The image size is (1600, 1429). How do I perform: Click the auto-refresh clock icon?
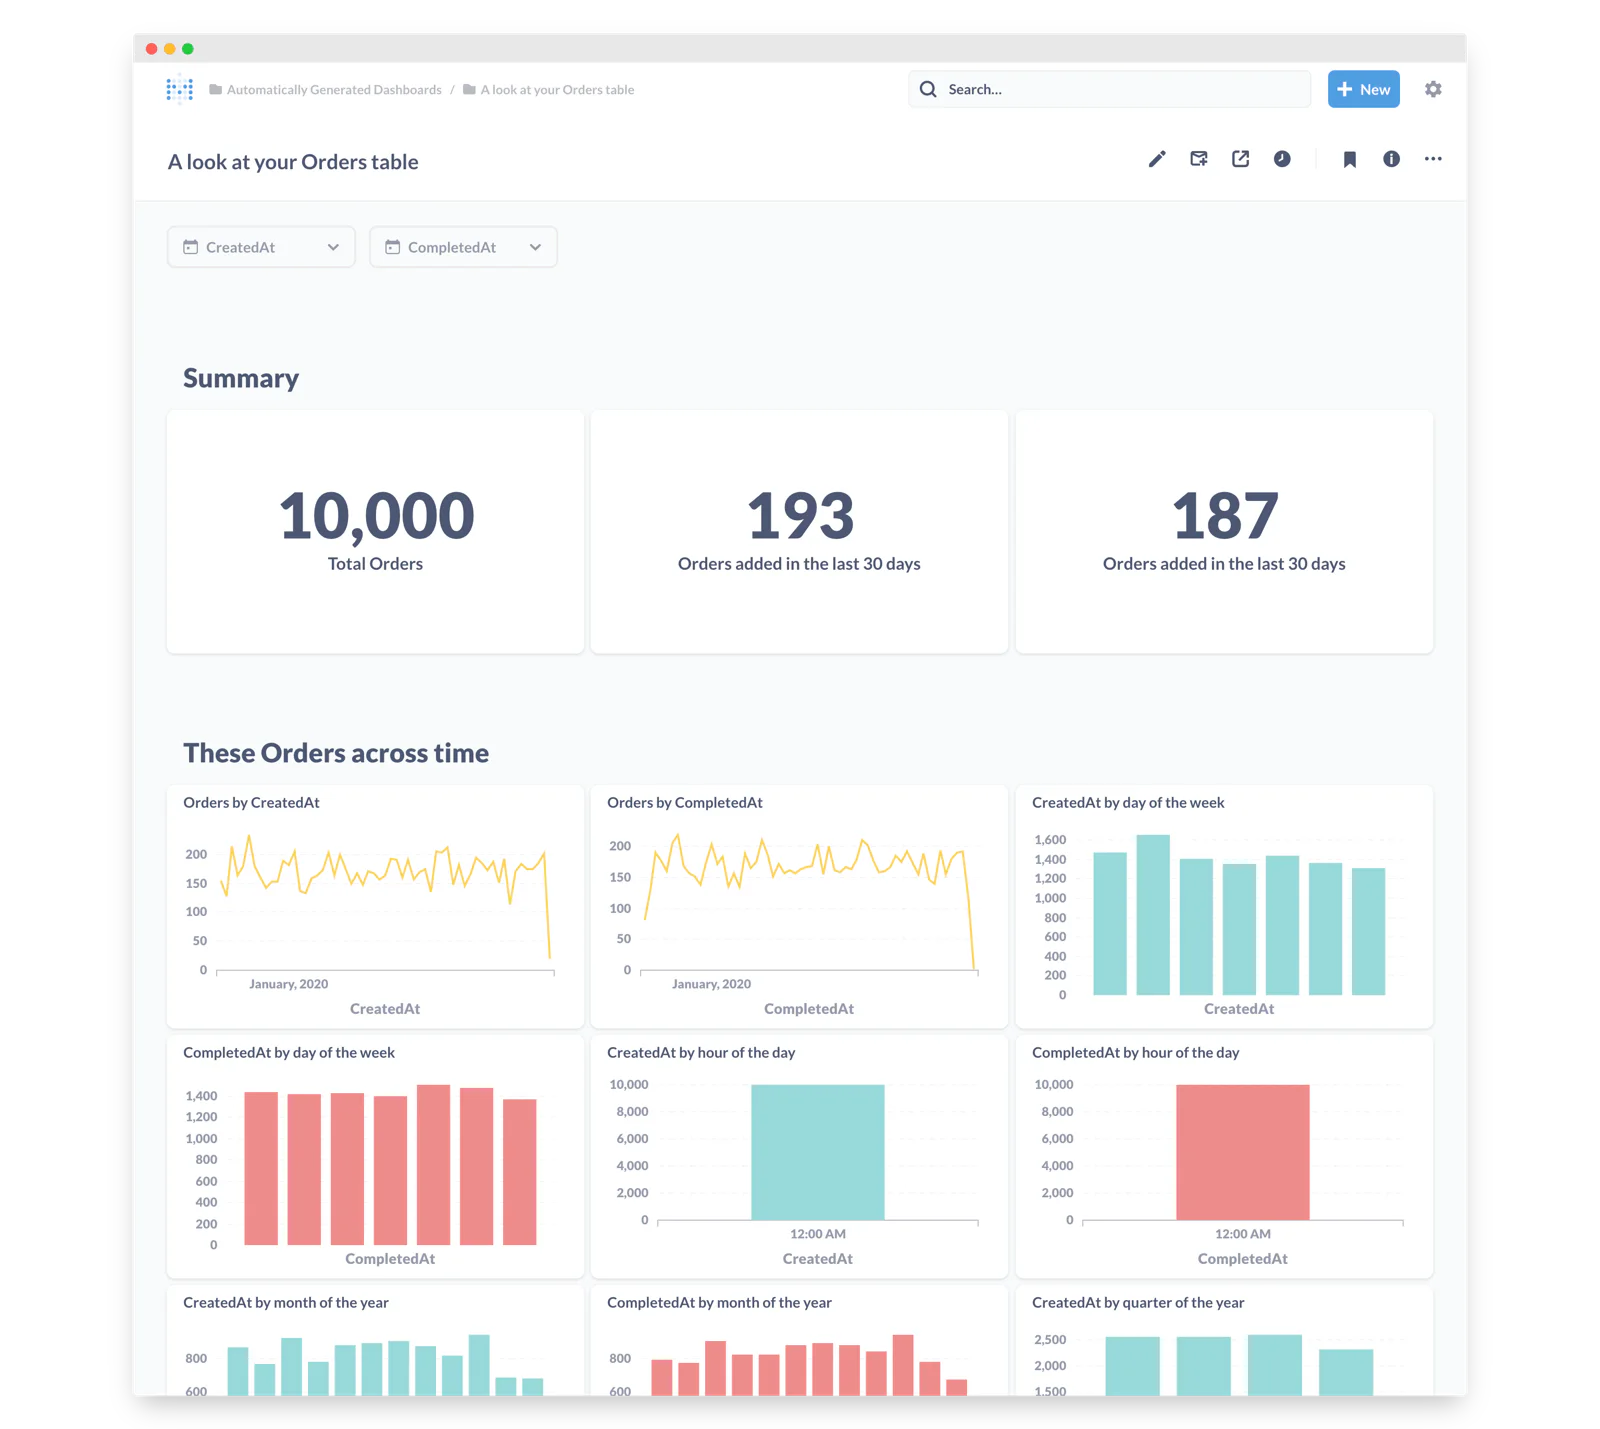point(1282,159)
